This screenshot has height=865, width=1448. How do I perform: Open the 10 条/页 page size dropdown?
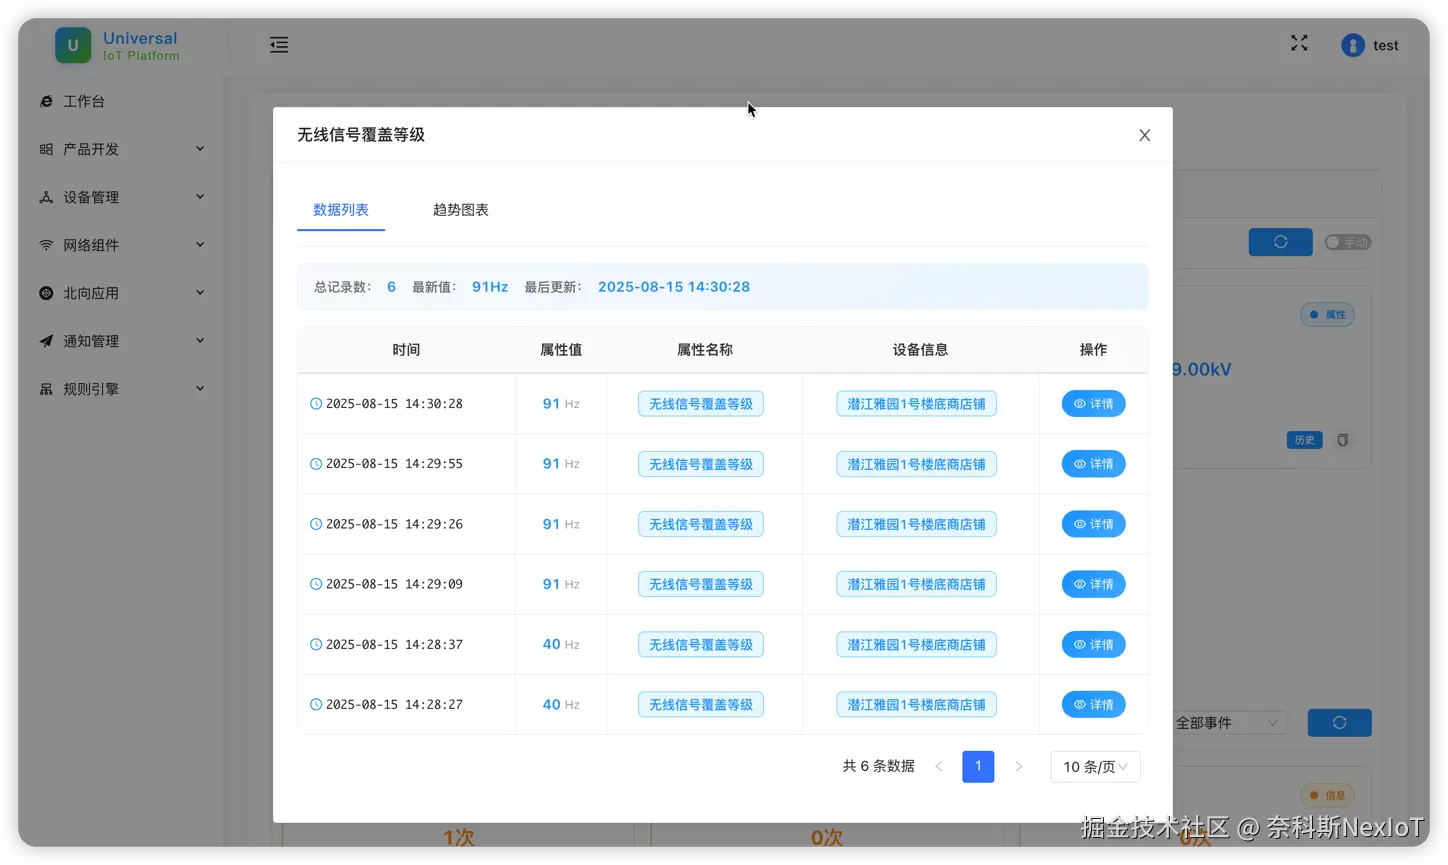[x=1094, y=766]
